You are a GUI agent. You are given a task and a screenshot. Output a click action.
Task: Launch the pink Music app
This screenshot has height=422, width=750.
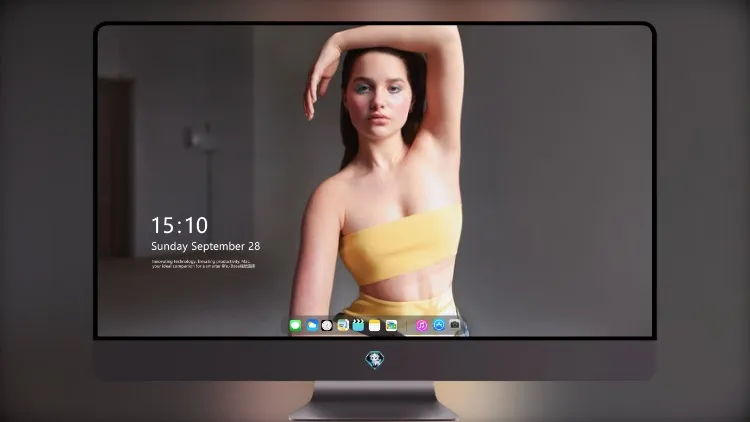click(x=421, y=325)
